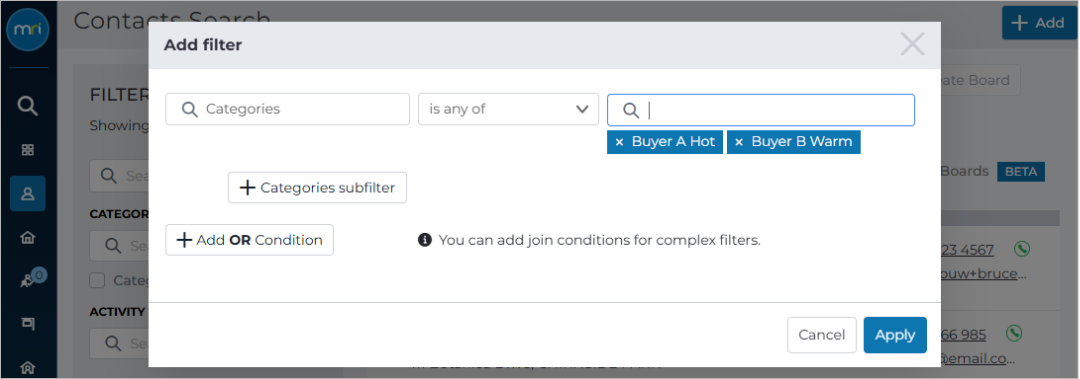Open the properties house icon in sidebar
1080x379 pixels.
(x=28, y=238)
